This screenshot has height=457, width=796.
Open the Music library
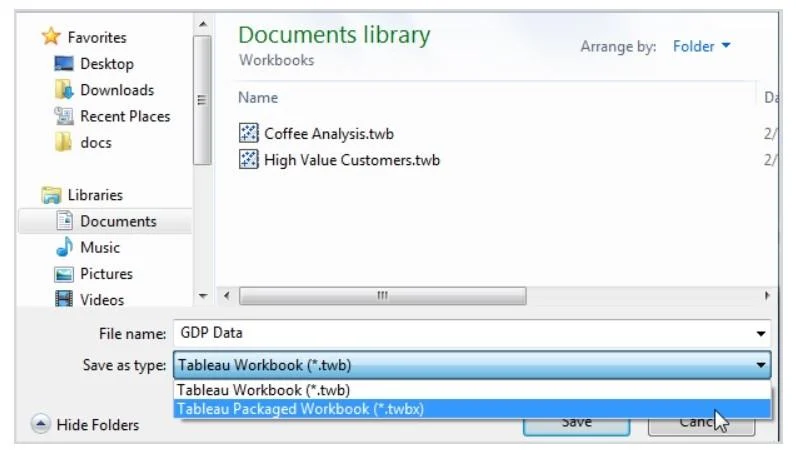[x=100, y=247]
